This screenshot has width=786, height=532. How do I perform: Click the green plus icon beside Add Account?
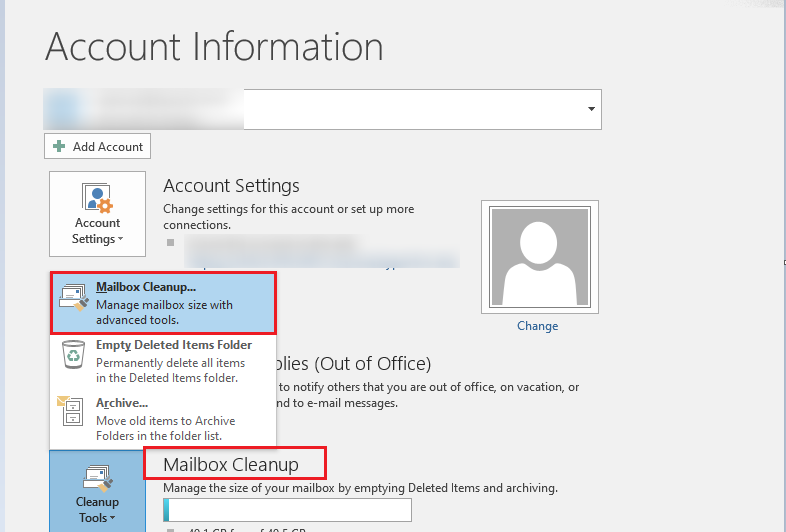pyautogui.click(x=59, y=146)
